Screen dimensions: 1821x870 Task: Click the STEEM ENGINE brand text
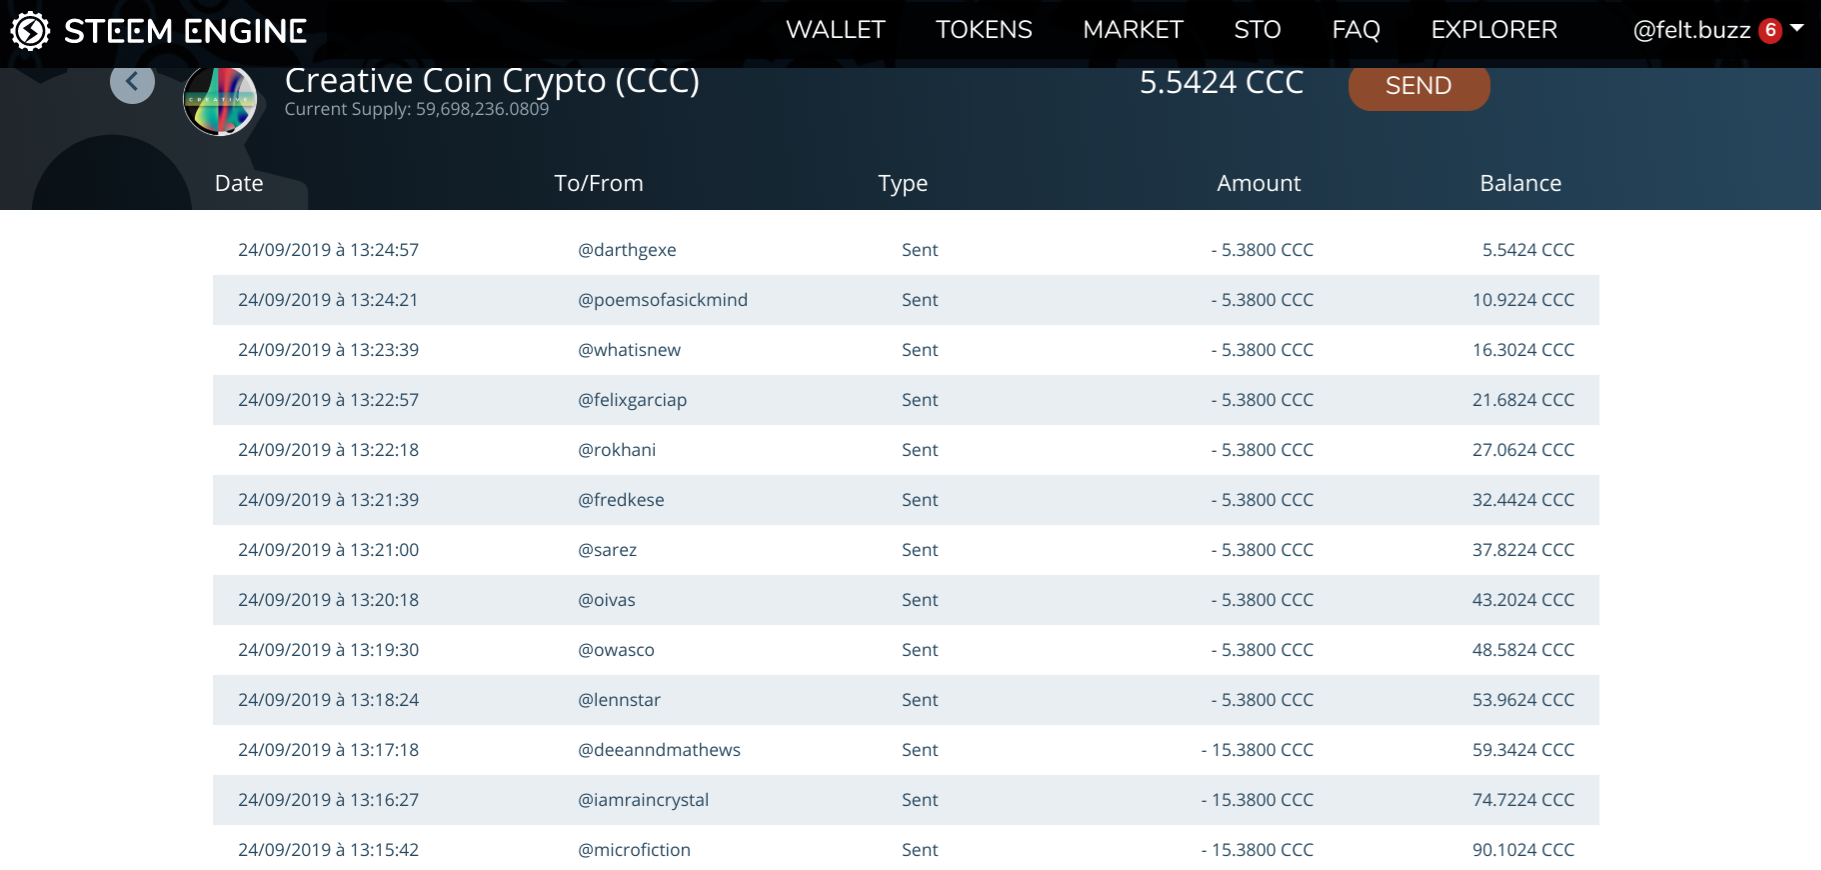point(185,31)
